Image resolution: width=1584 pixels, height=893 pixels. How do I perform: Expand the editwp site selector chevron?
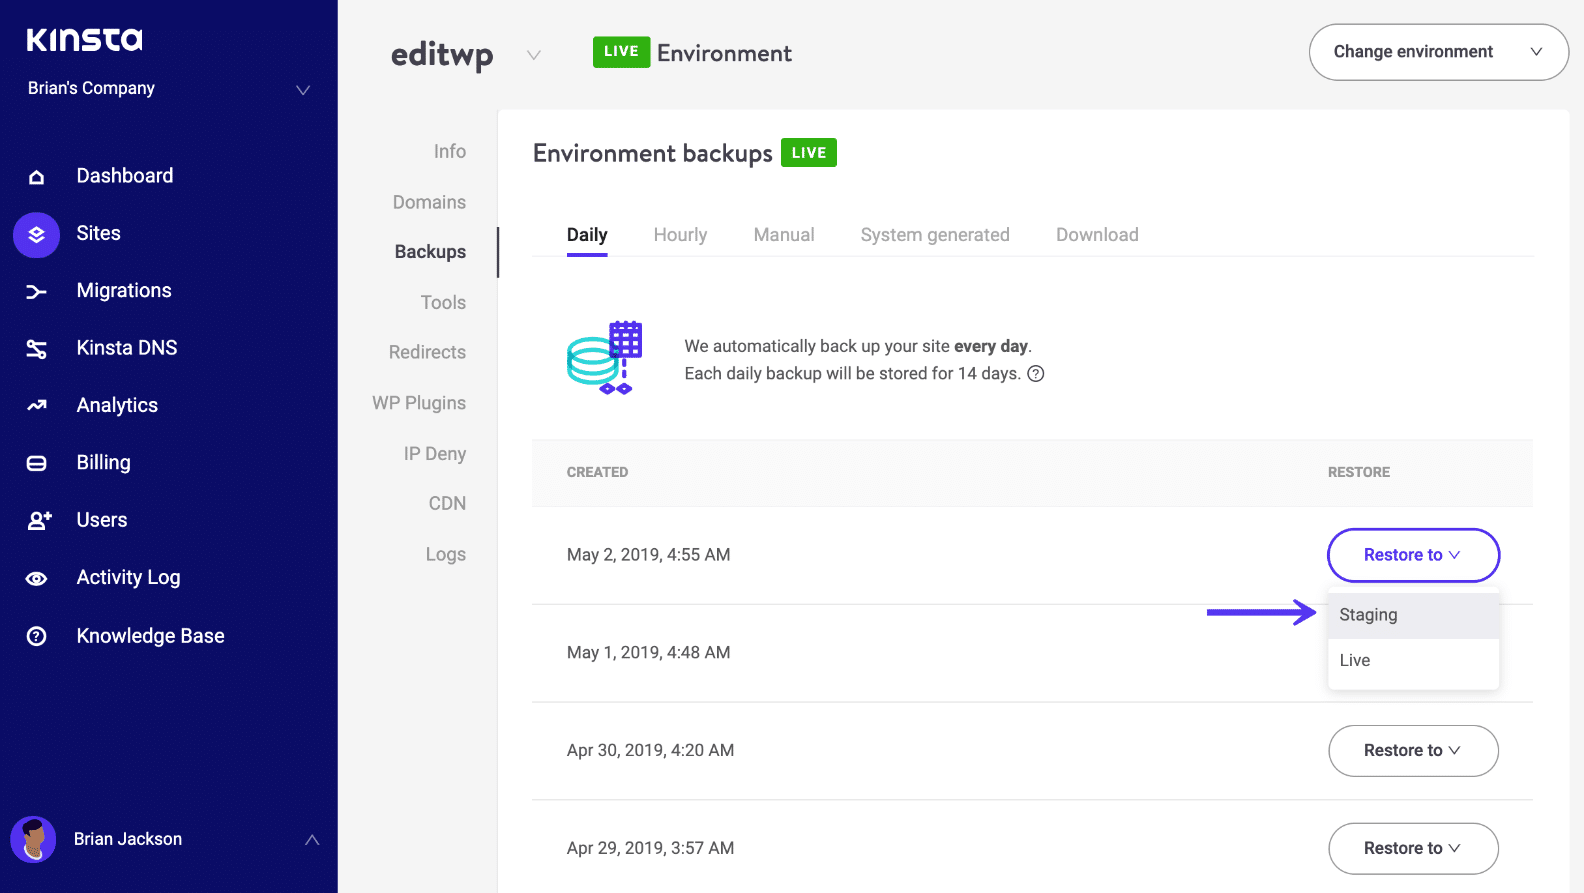[534, 55]
